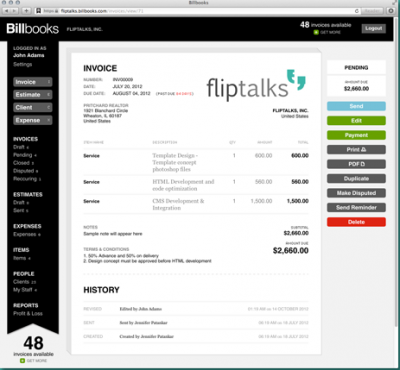
Task: Expand the Invoice dropdown button
Action: point(33,82)
